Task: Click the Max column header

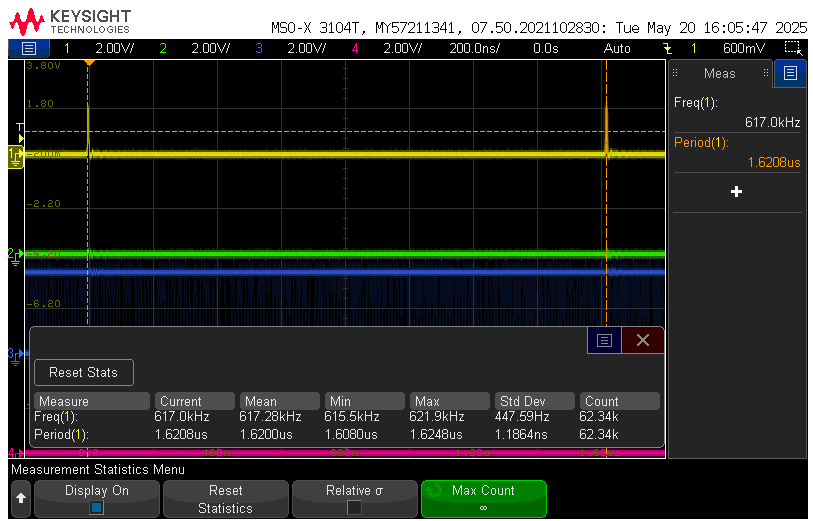Action: (x=450, y=401)
